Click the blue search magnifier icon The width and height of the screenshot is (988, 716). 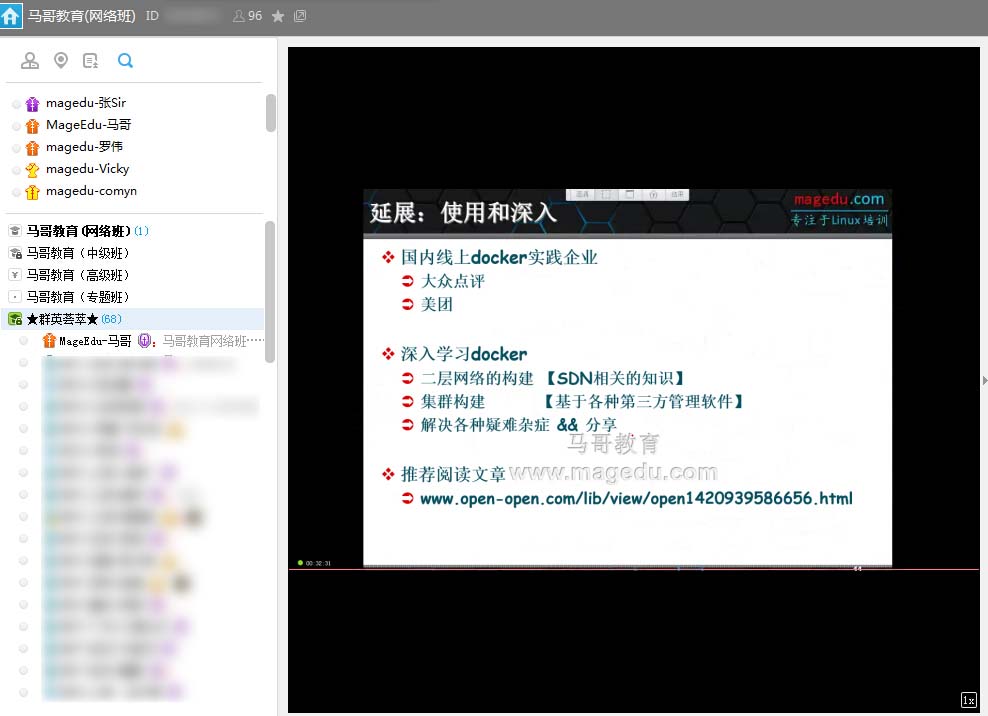point(125,61)
